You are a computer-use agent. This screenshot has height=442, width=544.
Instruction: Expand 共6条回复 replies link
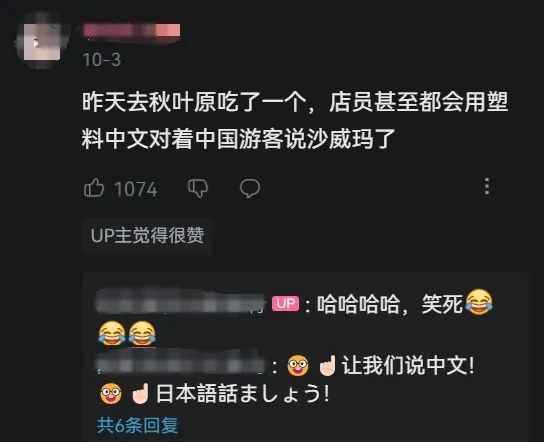click(x=137, y=425)
